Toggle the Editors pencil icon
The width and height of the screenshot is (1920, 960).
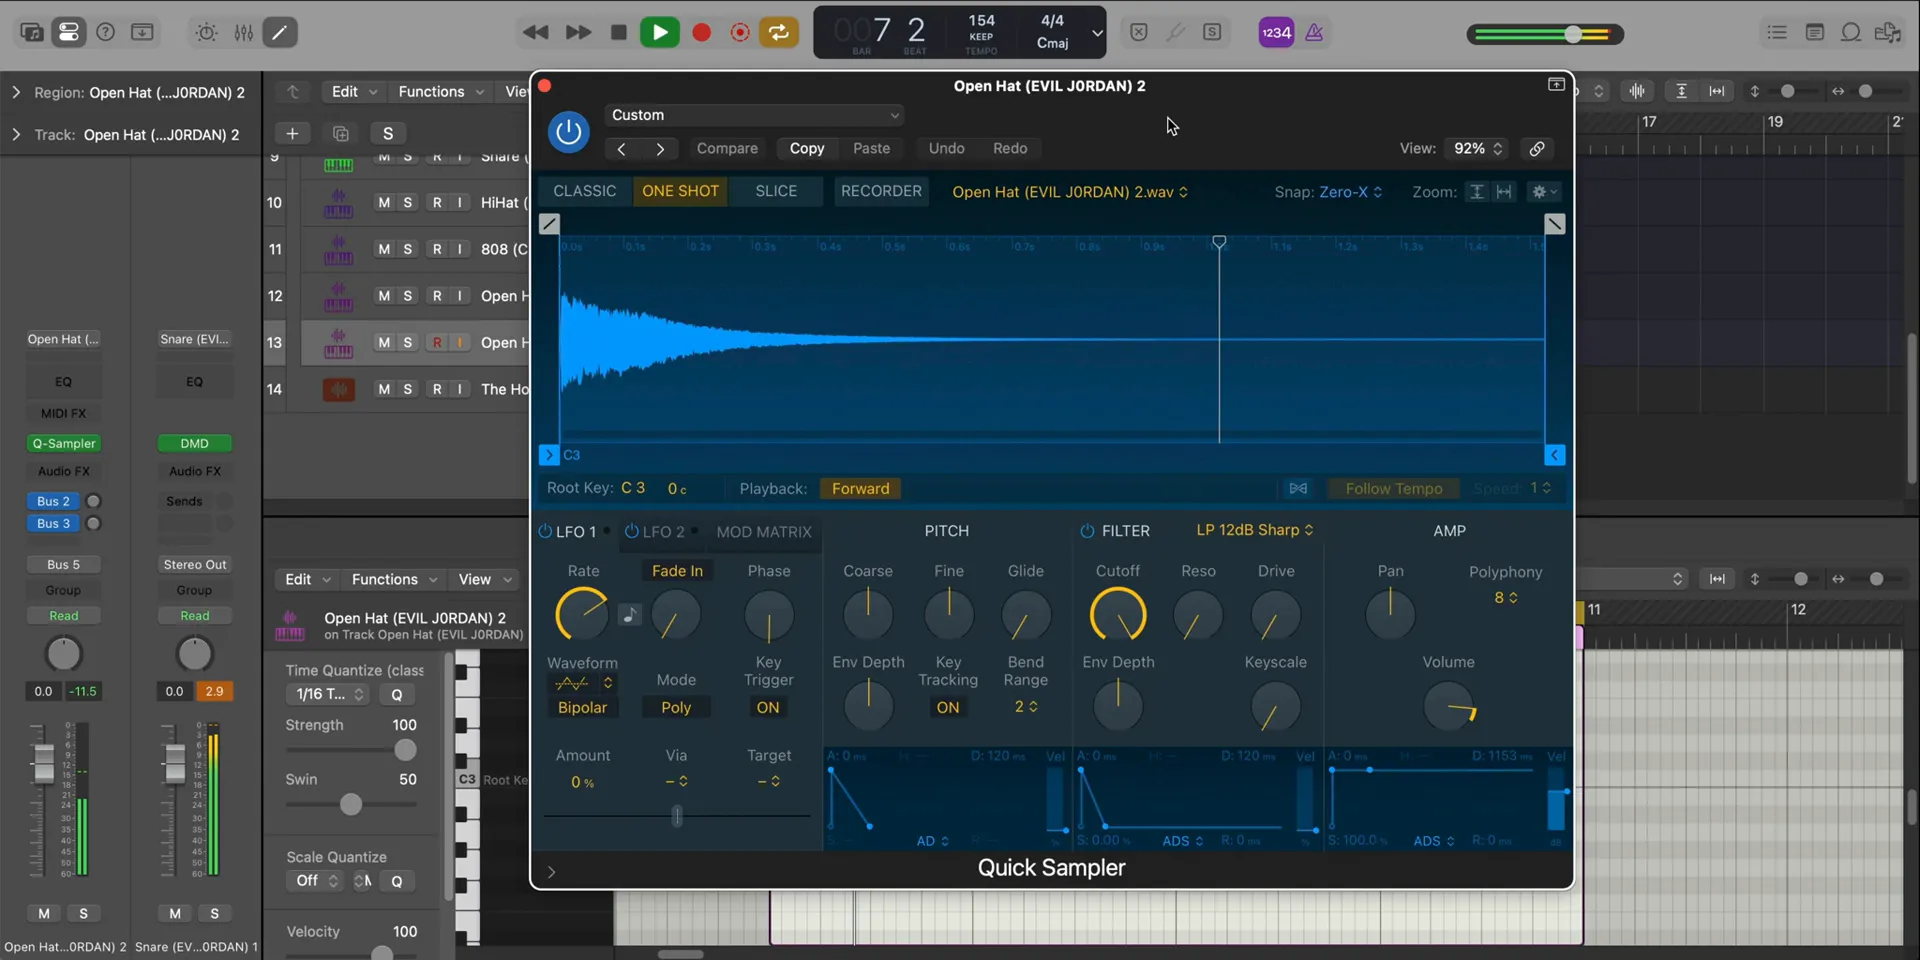[280, 32]
